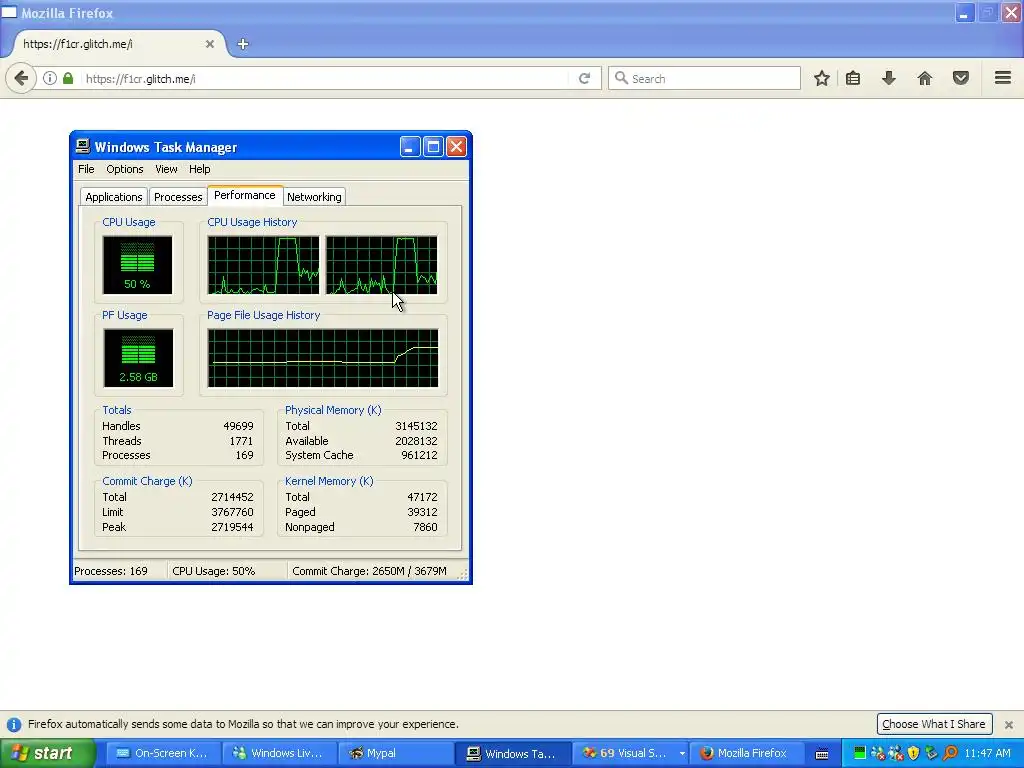1024x768 pixels.
Task: Click the Handles value 49699
Action: pyautogui.click(x=238, y=426)
